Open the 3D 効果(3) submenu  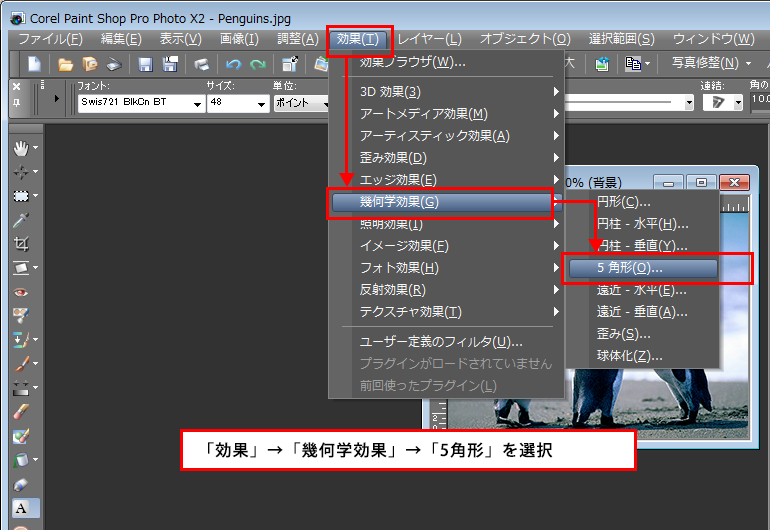click(x=446, y=92)
